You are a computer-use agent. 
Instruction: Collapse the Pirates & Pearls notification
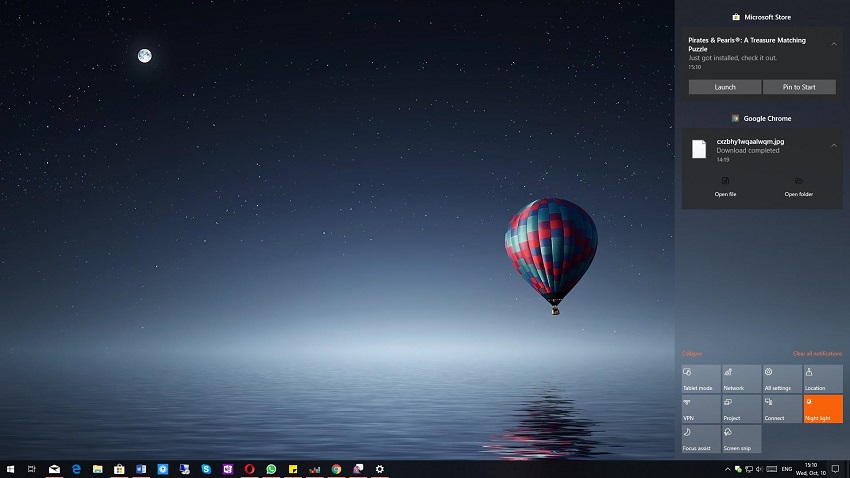coord(834,44)
